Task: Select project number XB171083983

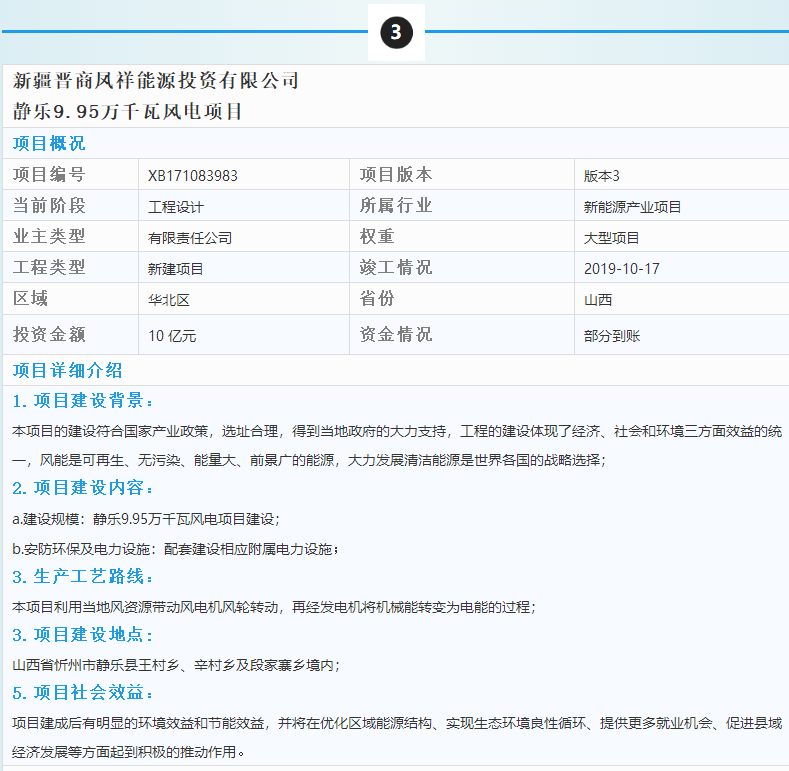Action: pyautogui.click(x=192, y=176)
